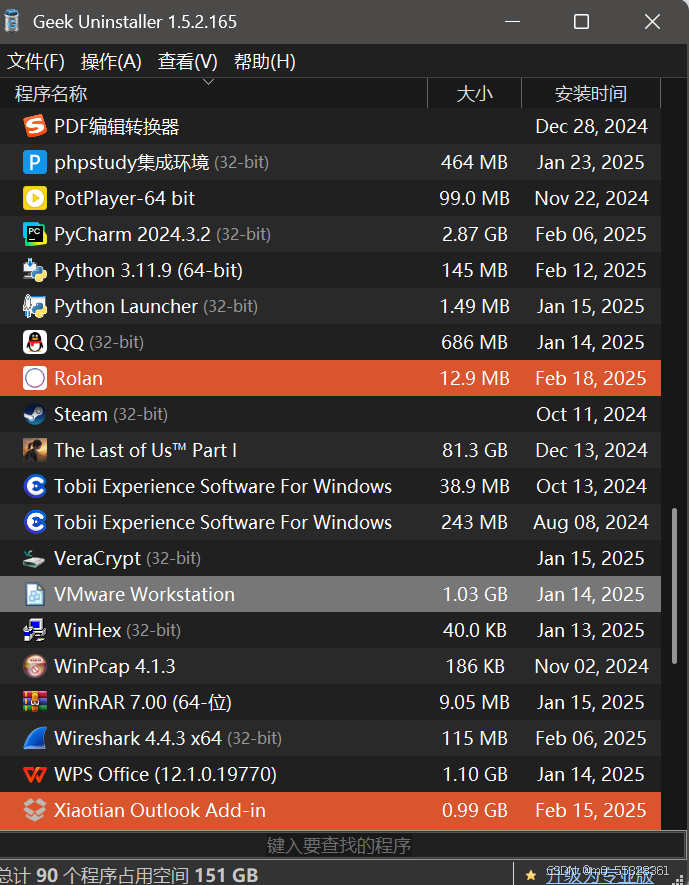The width and height of the screenshot is (689, 885).
Task: Click the PyCharm PC icon
Action: (x=35, y=234)
